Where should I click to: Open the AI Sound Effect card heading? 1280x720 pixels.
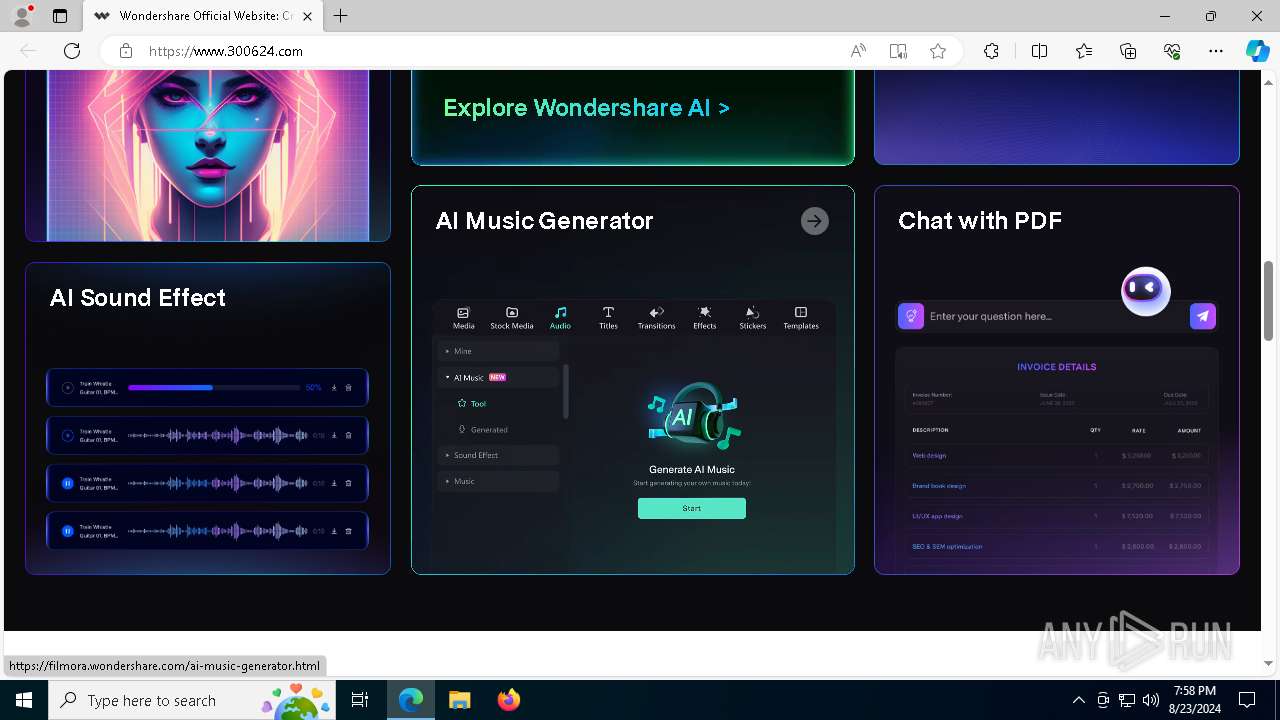[x=138, y=298]
